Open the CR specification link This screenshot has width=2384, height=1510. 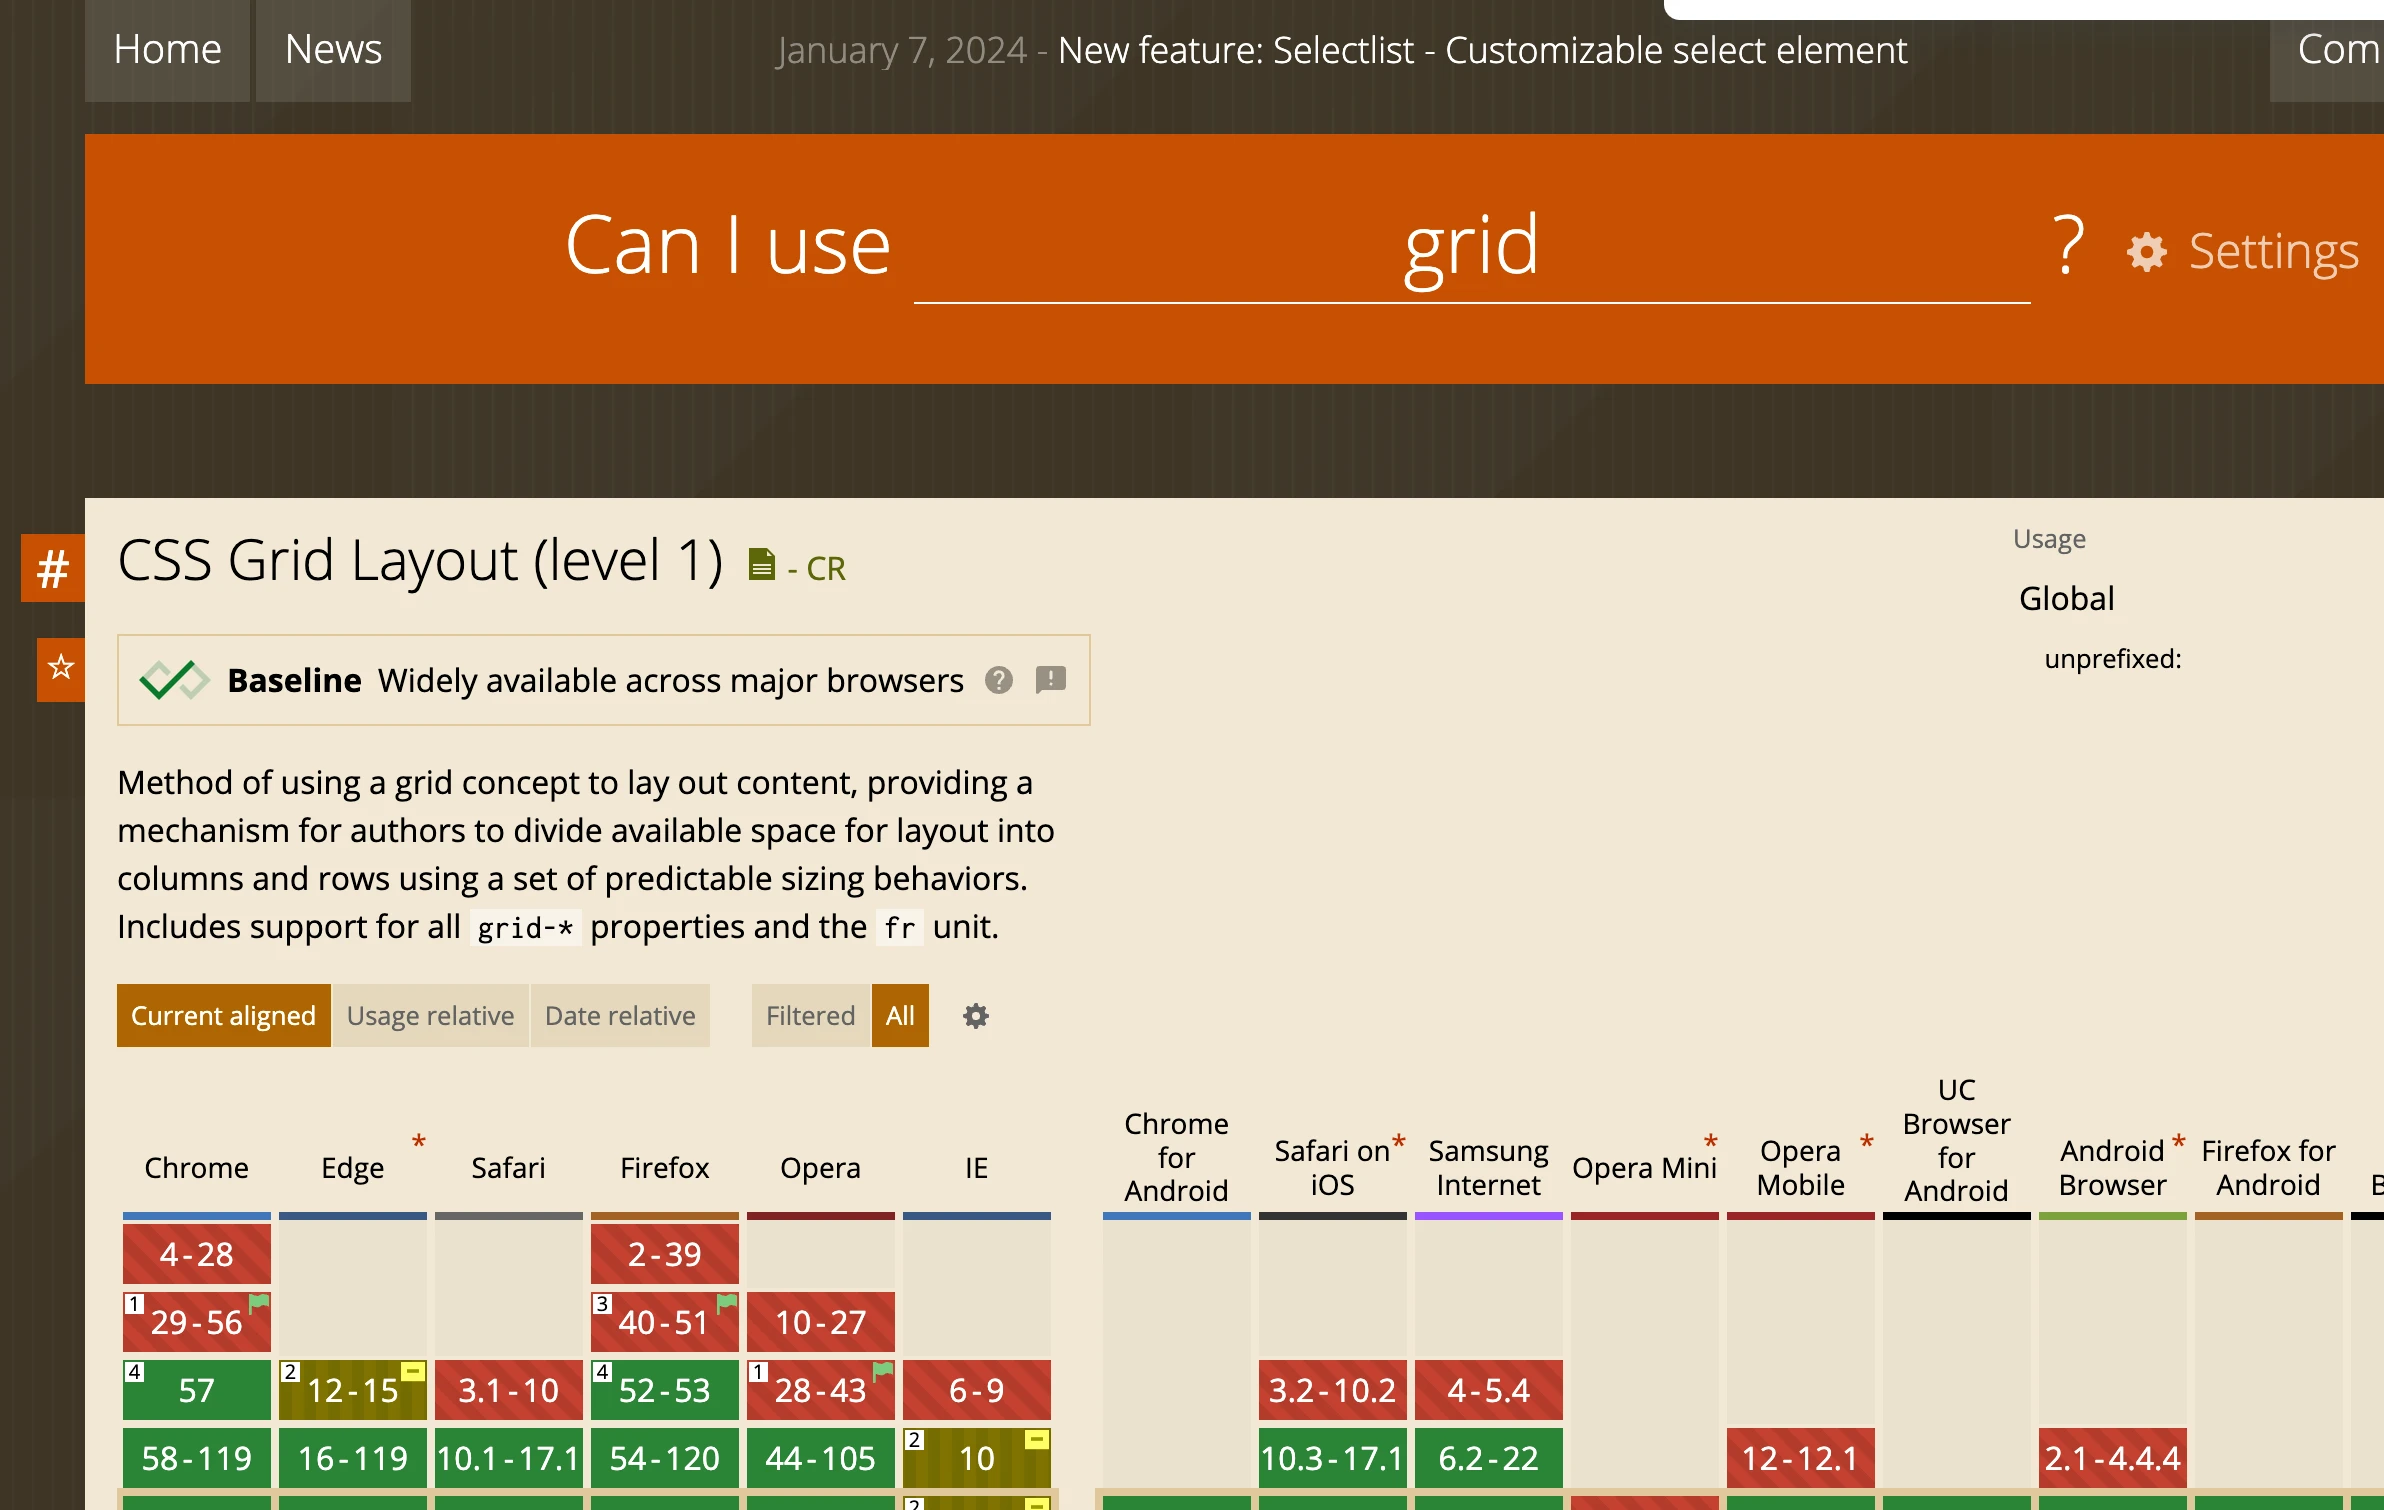point(825,568)
